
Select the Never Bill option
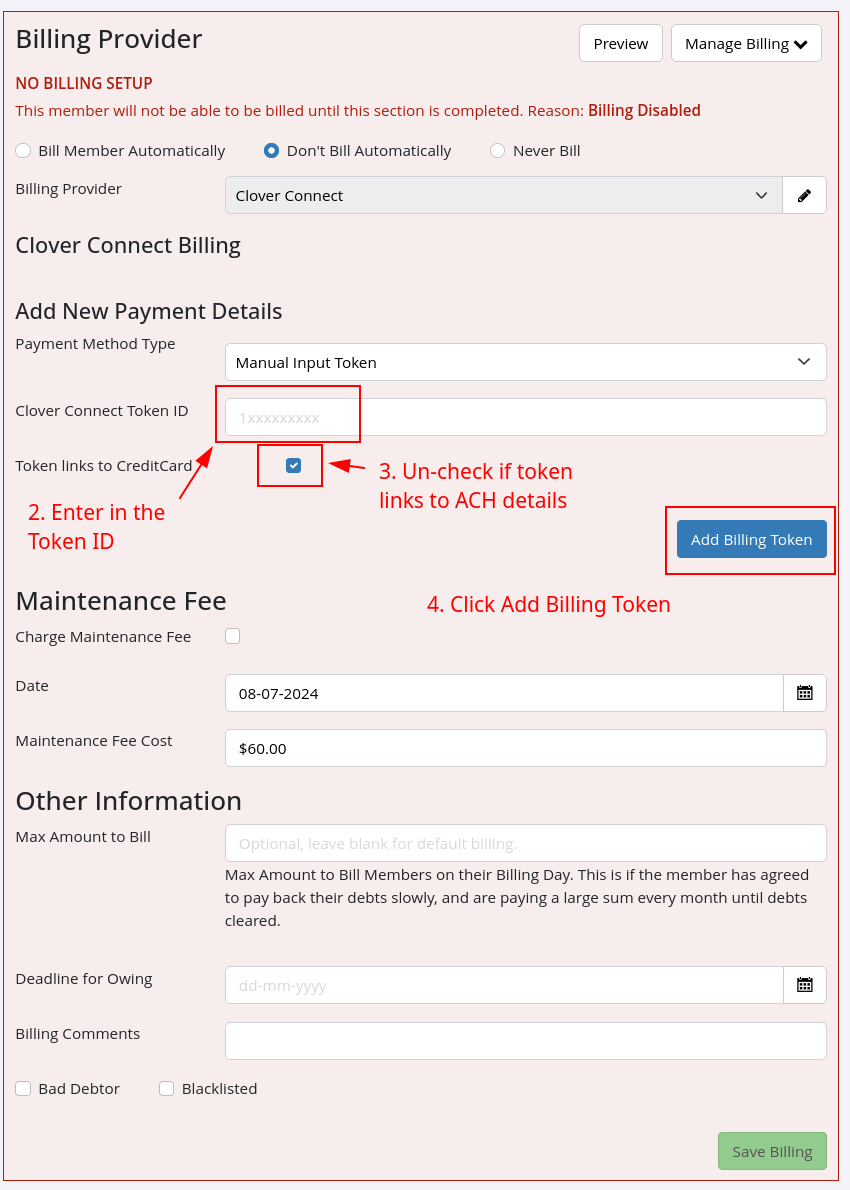click(497, 150)
